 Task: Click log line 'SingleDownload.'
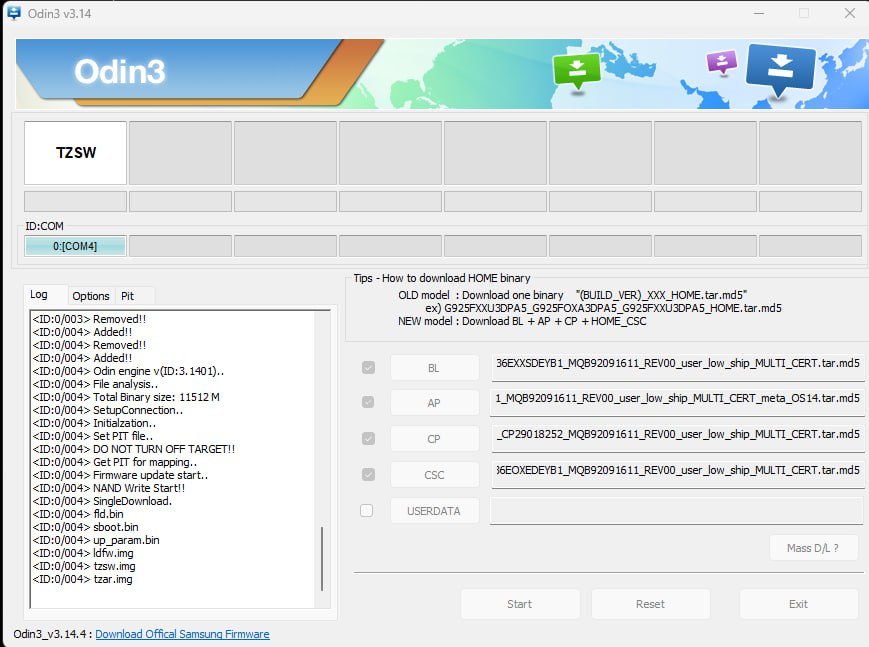click(x=103, y=501)
